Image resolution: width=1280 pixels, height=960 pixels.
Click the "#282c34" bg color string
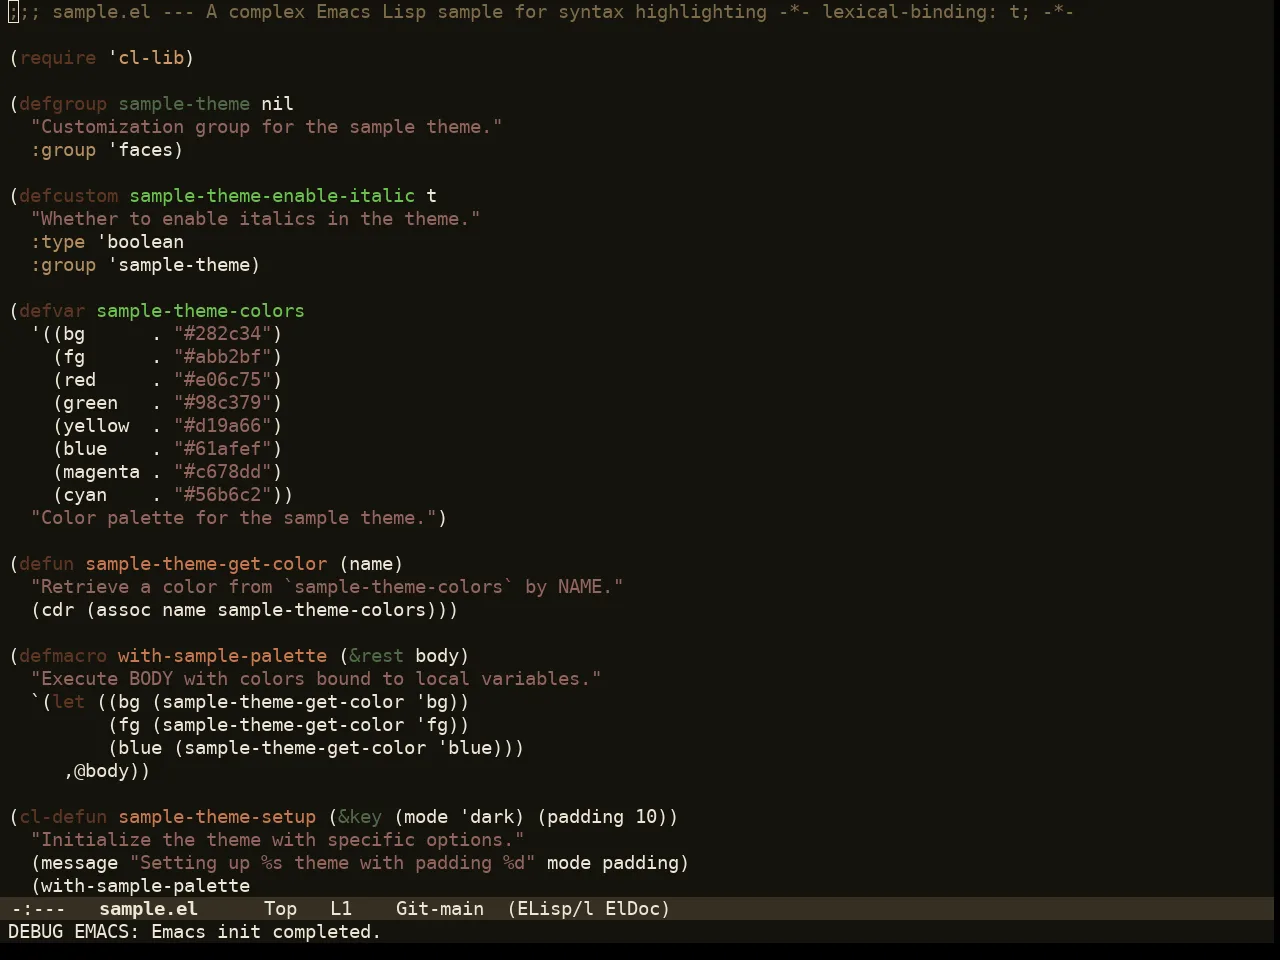click(x=223, y=334)
